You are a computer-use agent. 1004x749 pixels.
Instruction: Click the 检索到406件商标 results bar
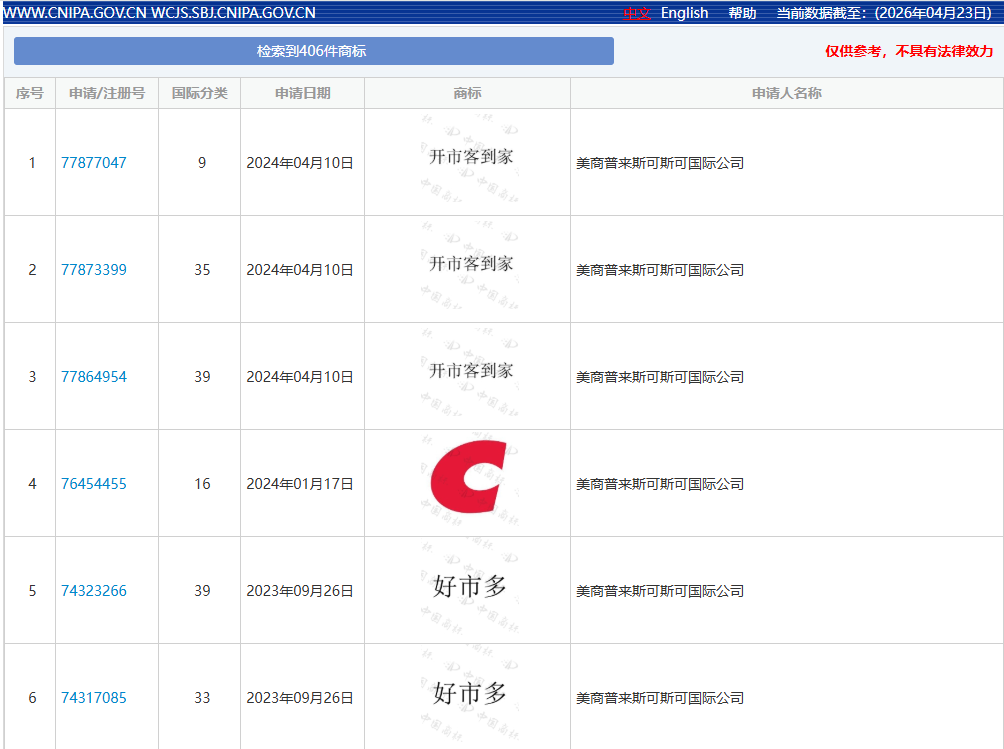pos(314,51)
